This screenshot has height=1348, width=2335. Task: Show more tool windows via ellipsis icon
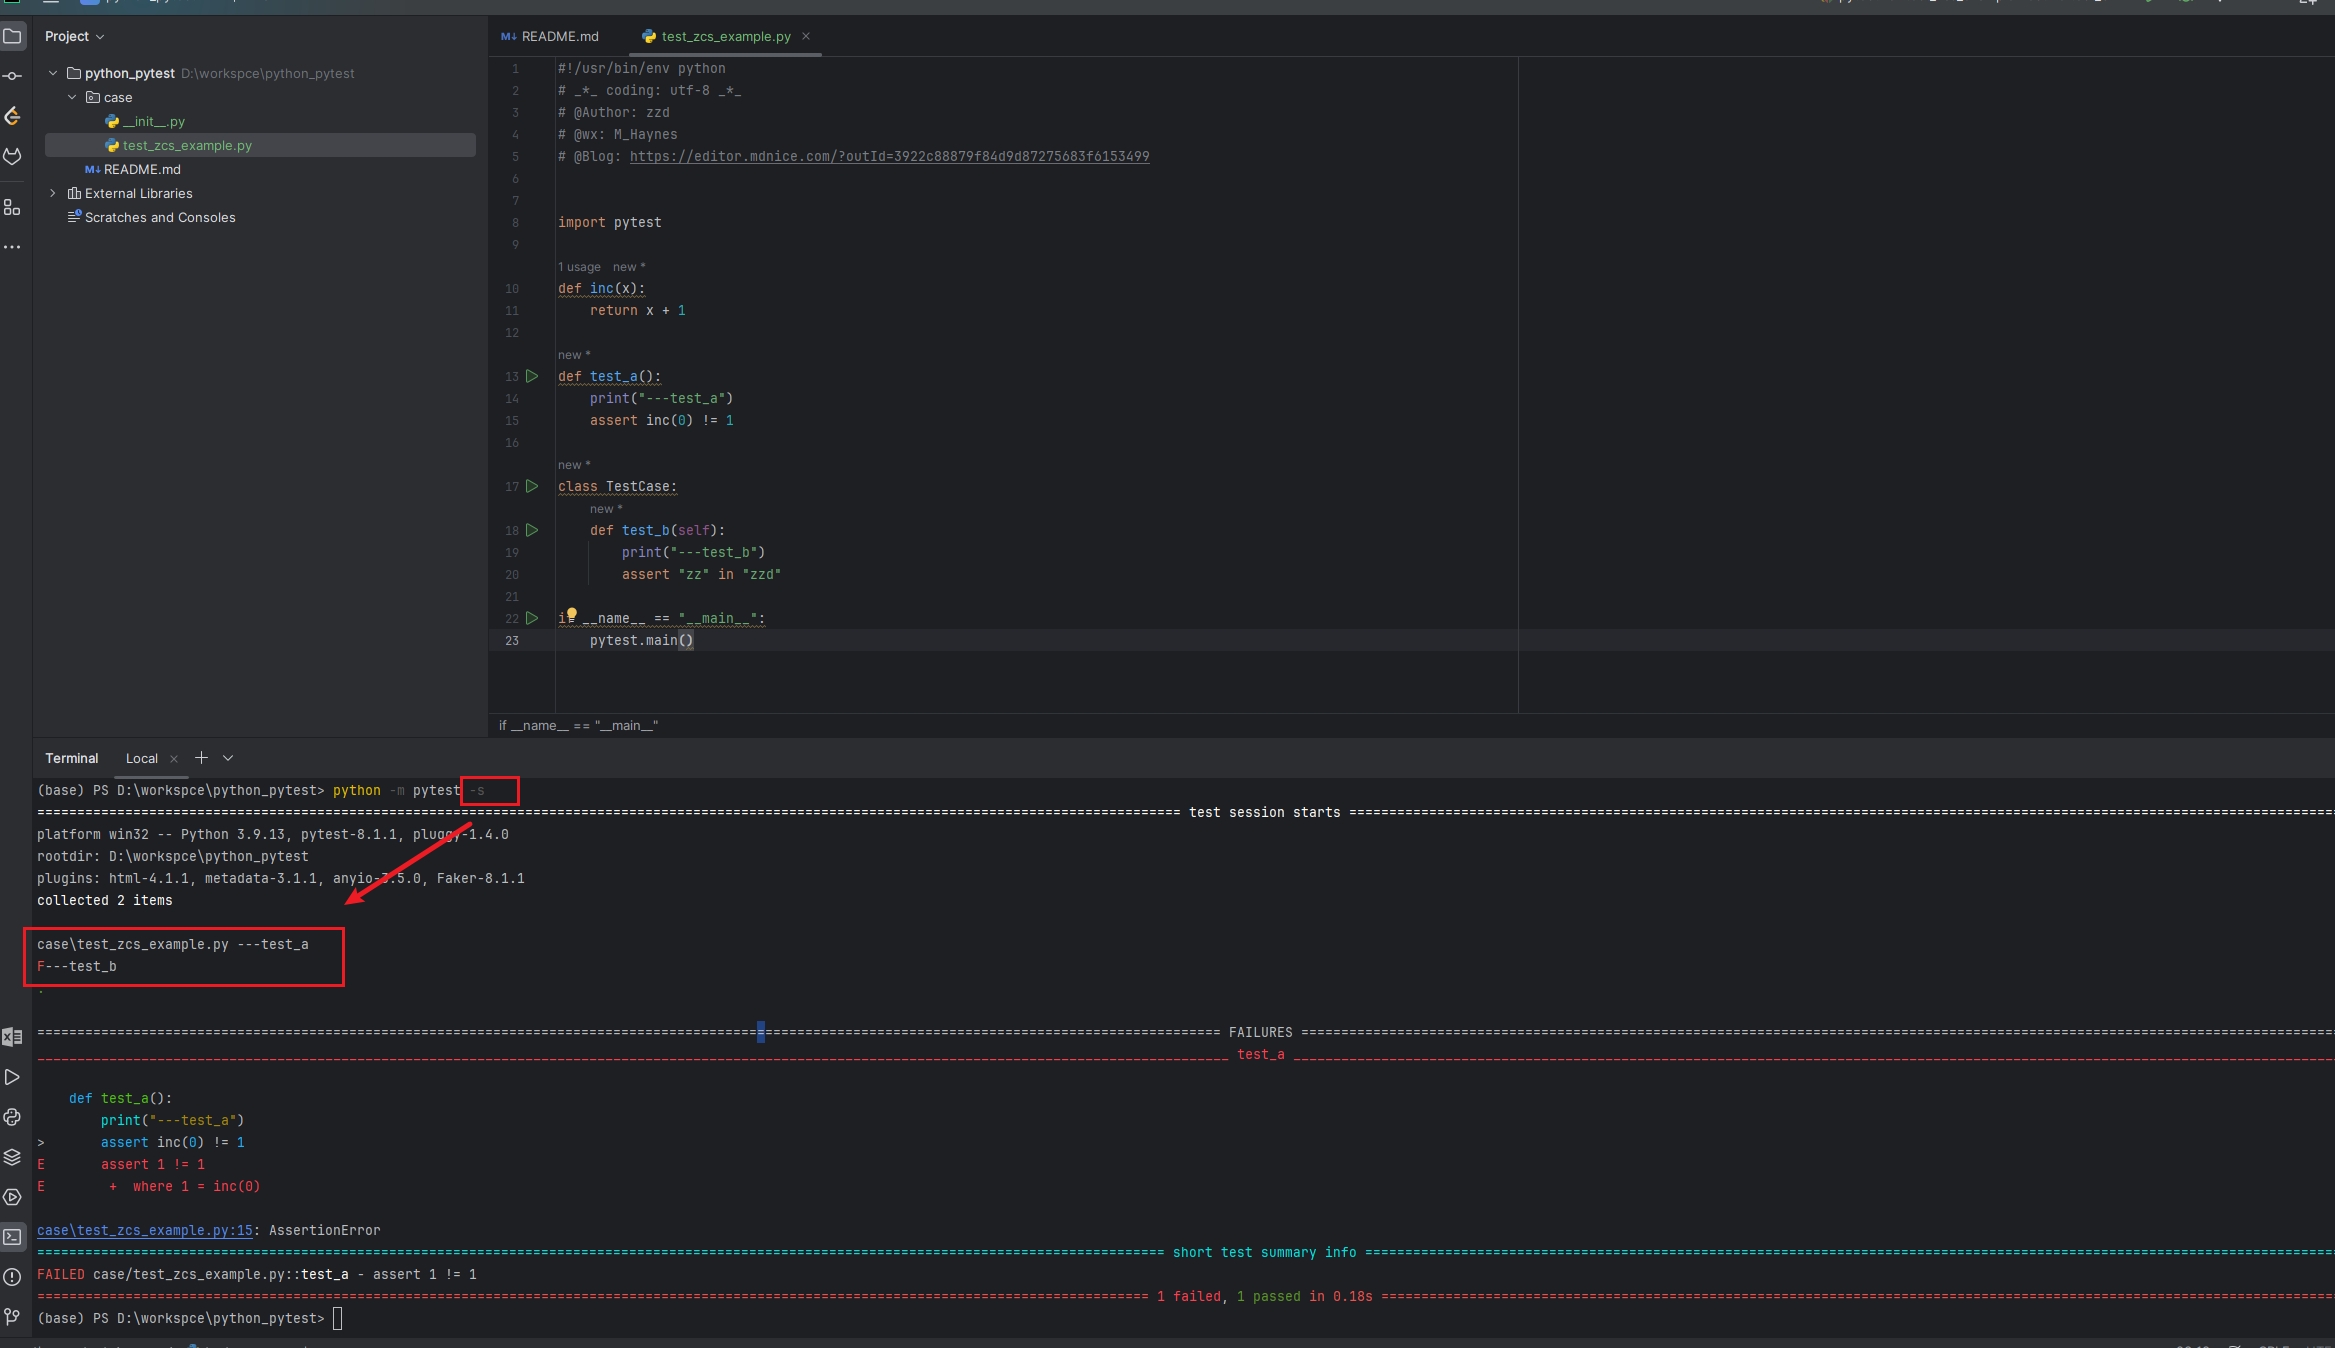click(x=12, y=247)
